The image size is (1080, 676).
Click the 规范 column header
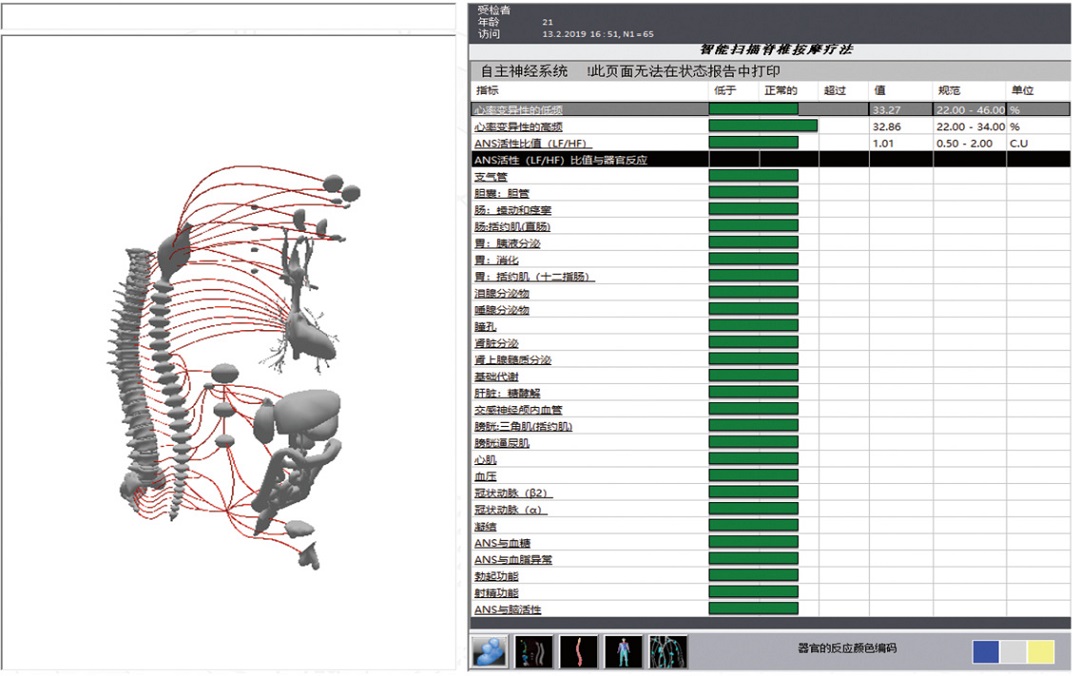coord(949,91)
